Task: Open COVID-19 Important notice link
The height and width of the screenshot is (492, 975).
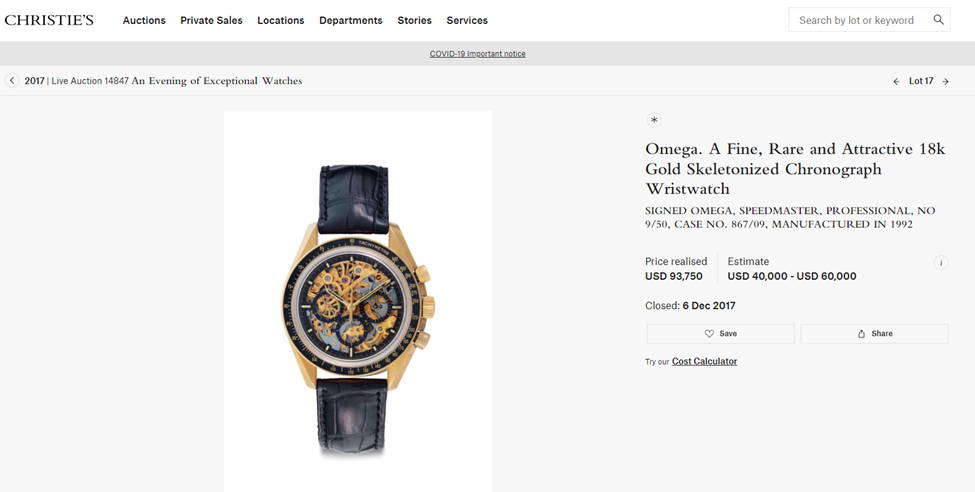Action: click(x=477, y=54)
